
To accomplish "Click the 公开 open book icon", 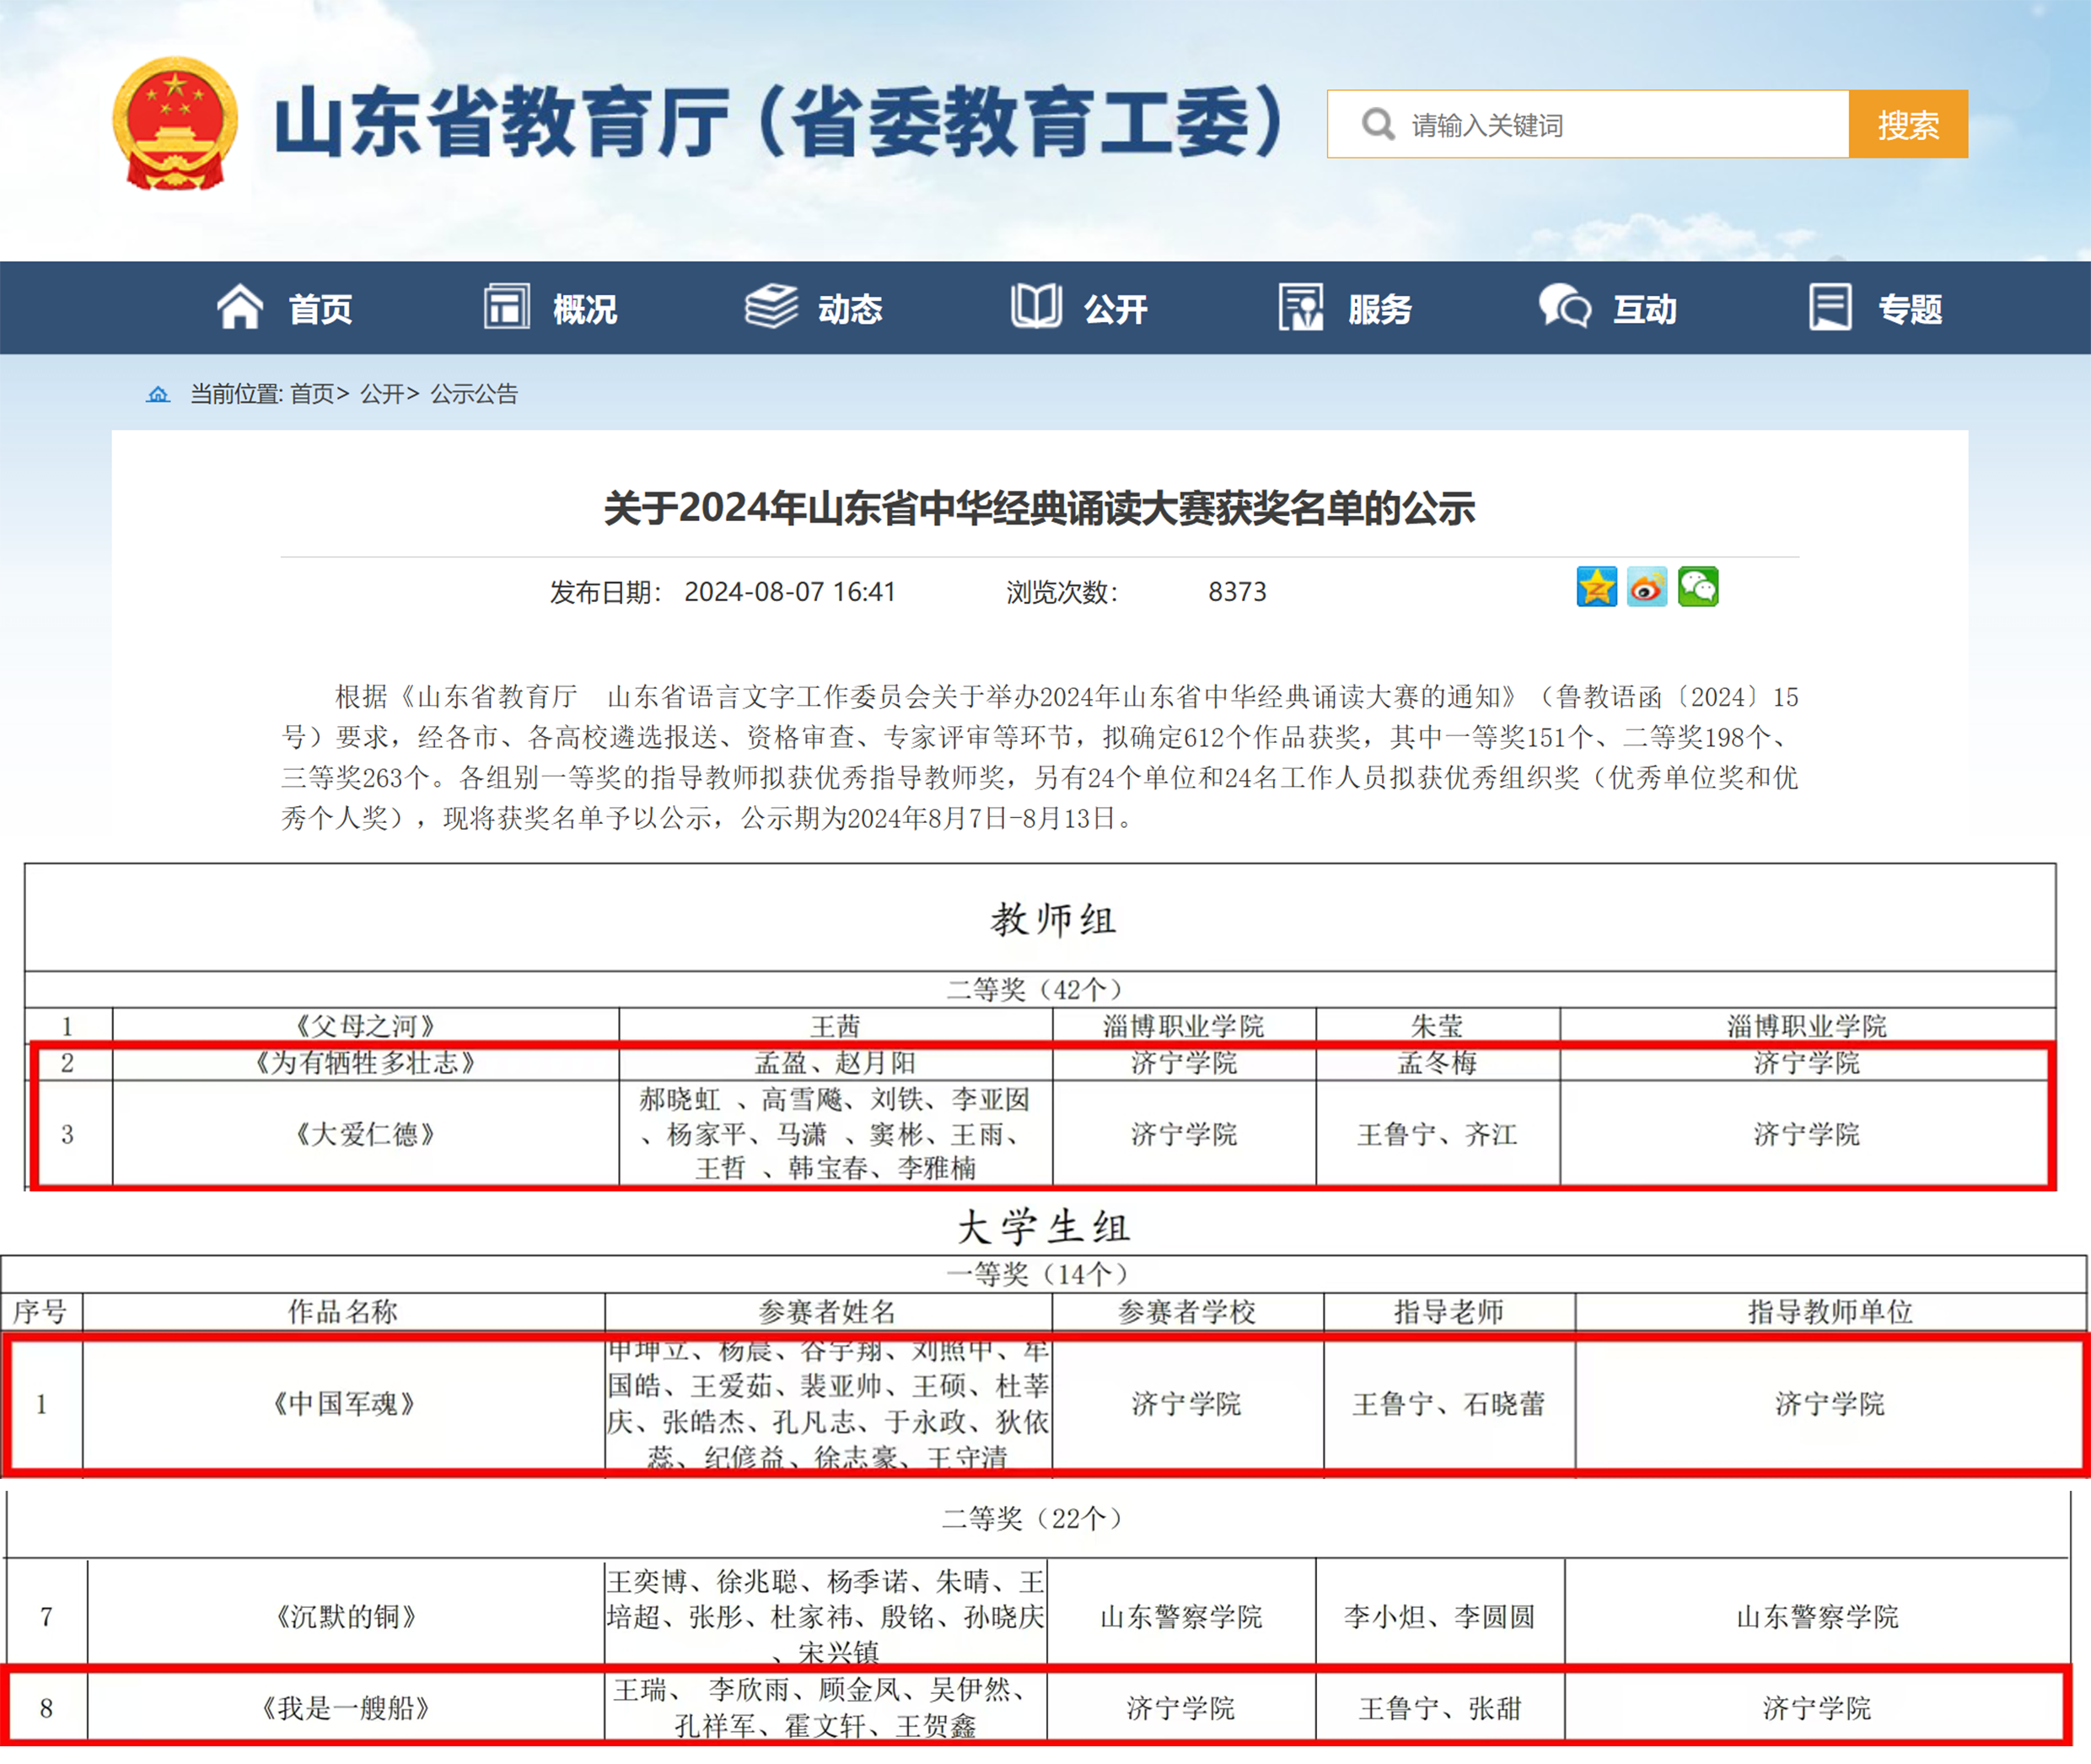I will tap(1036, 307).
